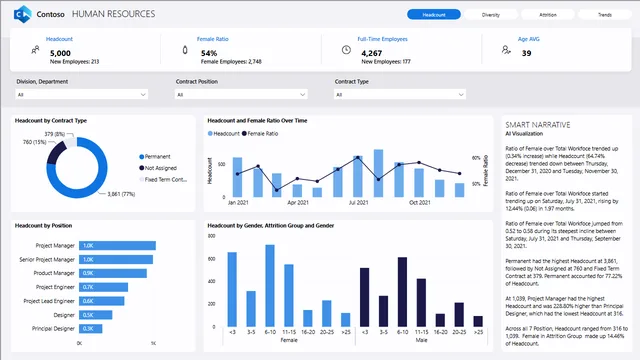The width and height of the screenshot is (640, 360).
Task: Click the Female Ratio legend item
Action: coord(260,133)
